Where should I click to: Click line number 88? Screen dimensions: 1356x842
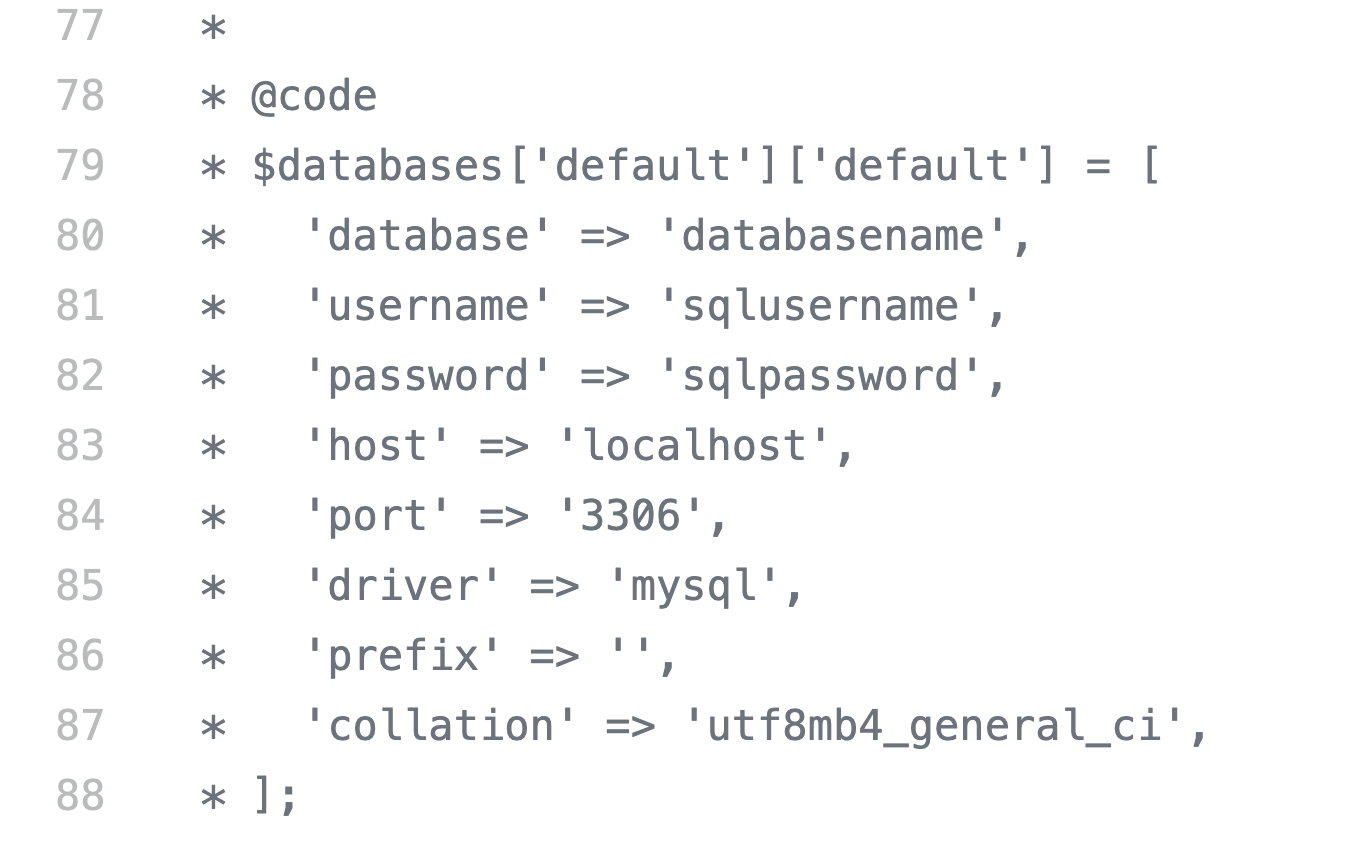(x=80, y=796)
